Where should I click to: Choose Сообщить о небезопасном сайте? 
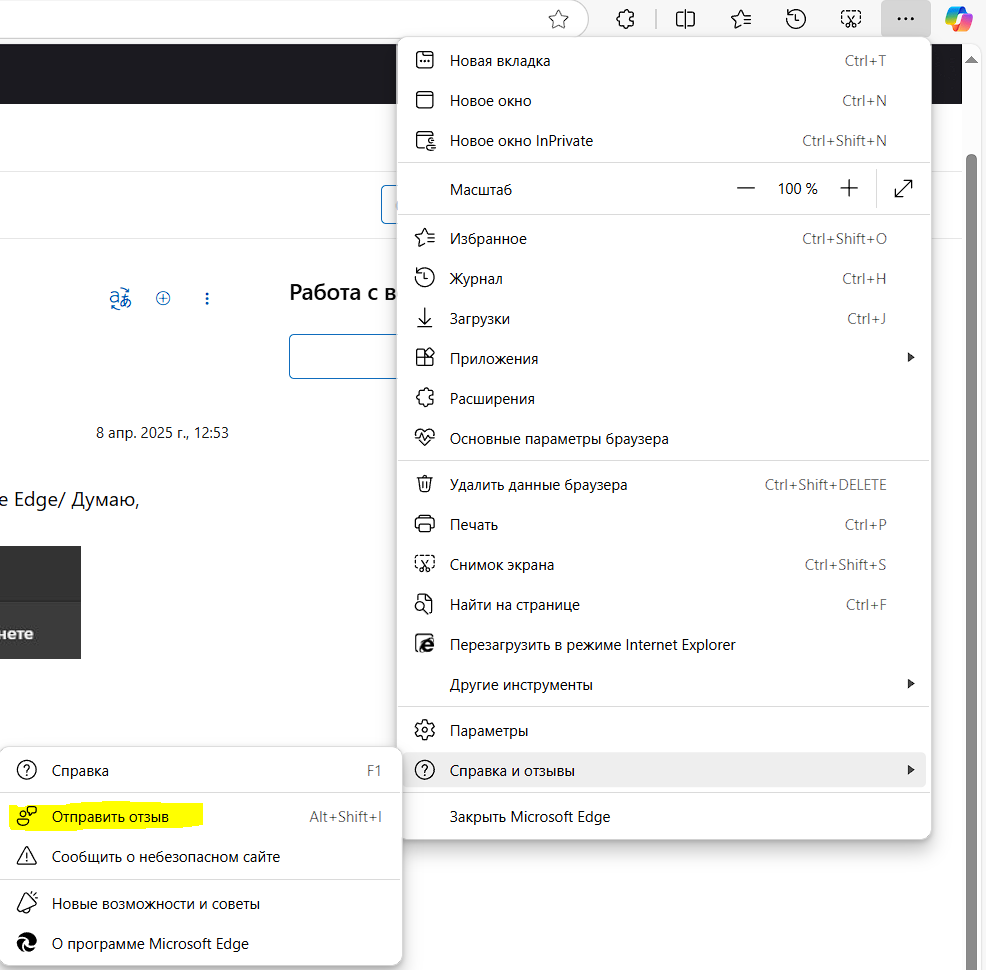(x=200, y=856)
